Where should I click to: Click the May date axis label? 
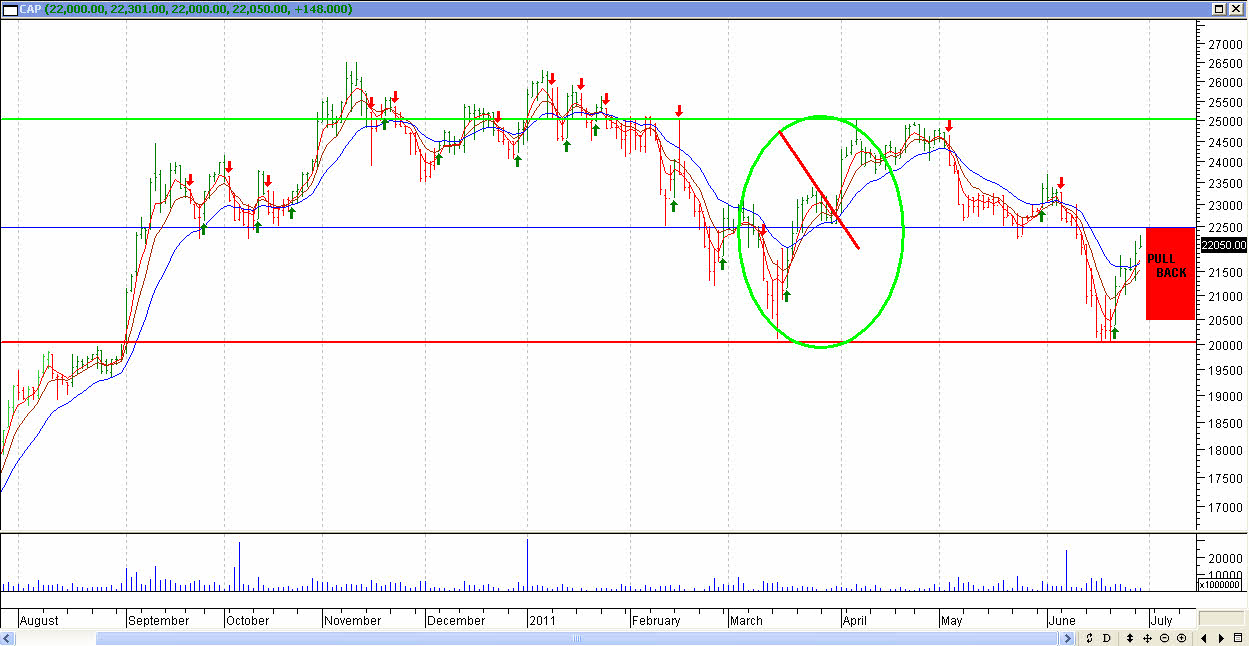[x=952, y=621]
